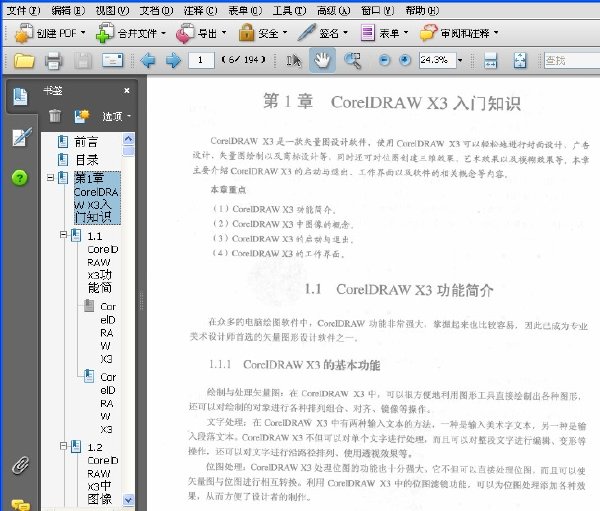Open the 工具 menu
This screenshot has width=600, height=511.
[289, 10]
